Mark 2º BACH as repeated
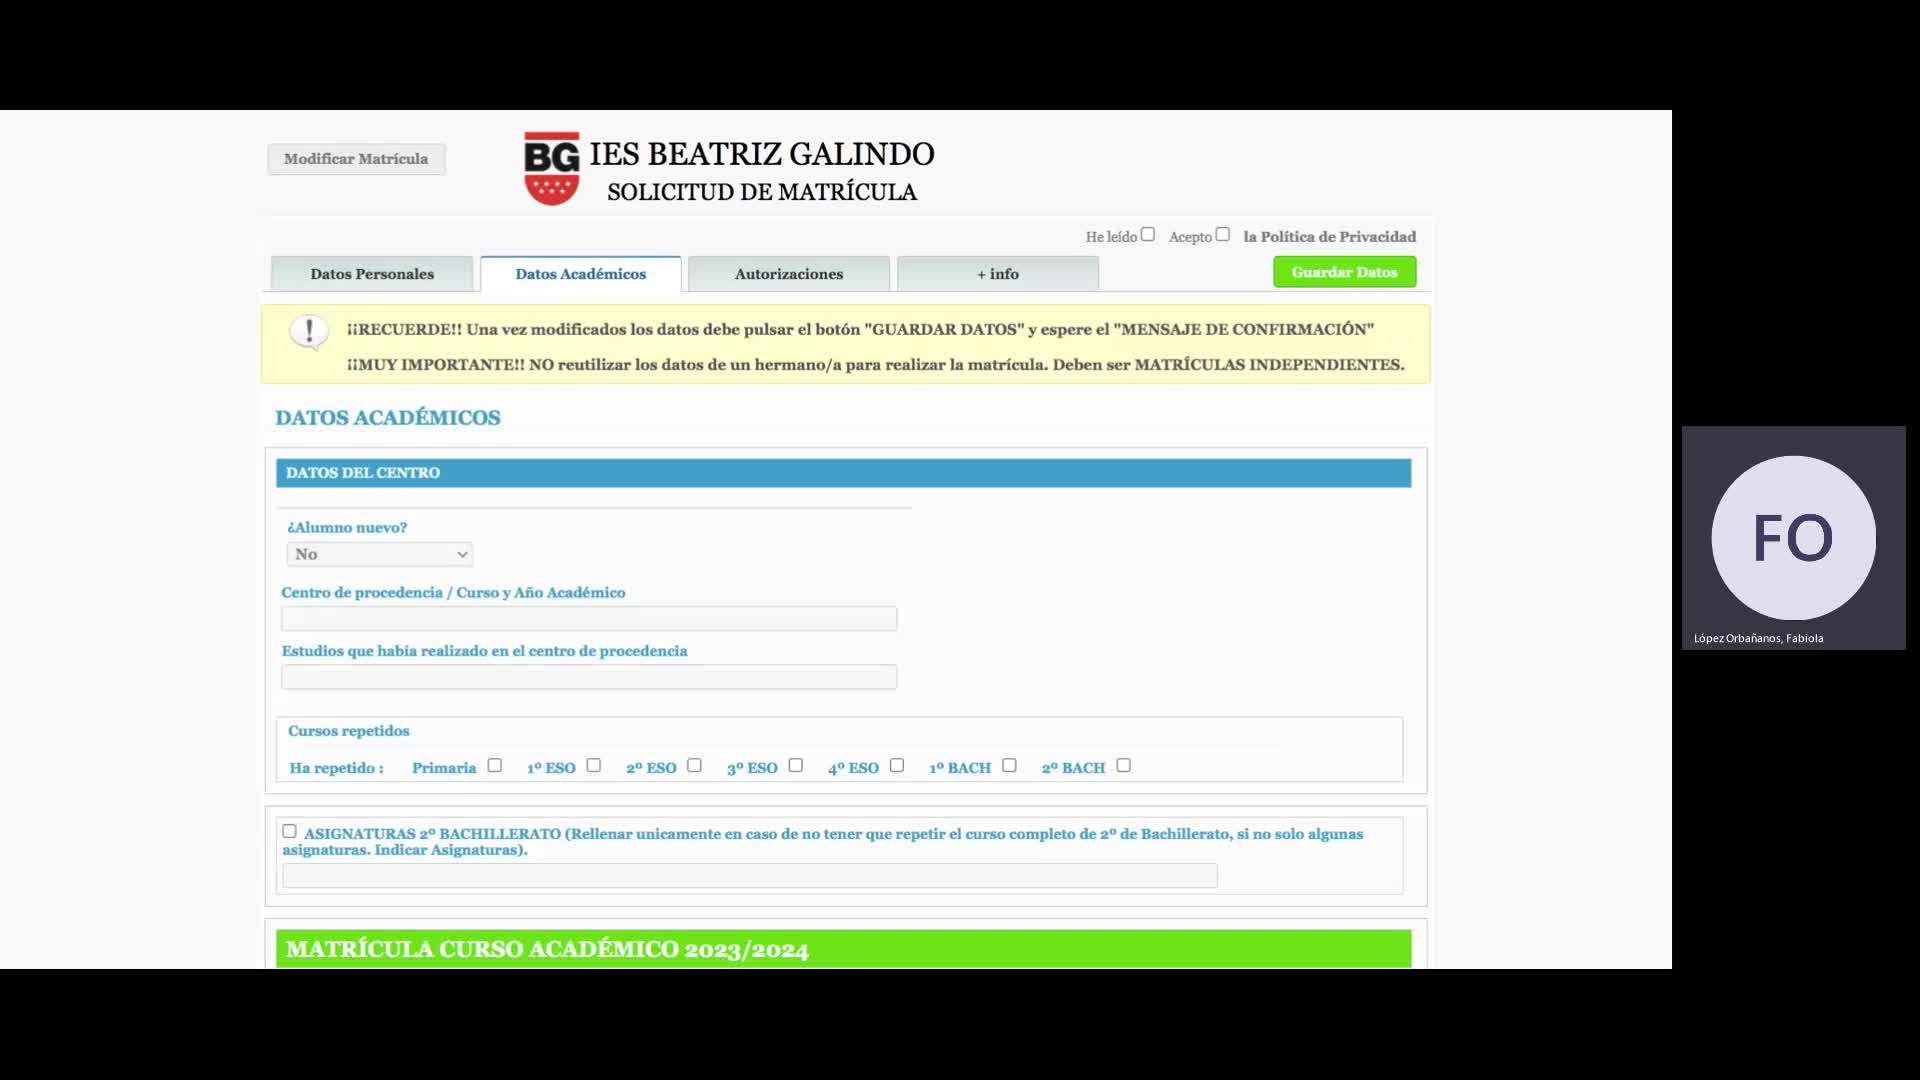 point(1123,765)
